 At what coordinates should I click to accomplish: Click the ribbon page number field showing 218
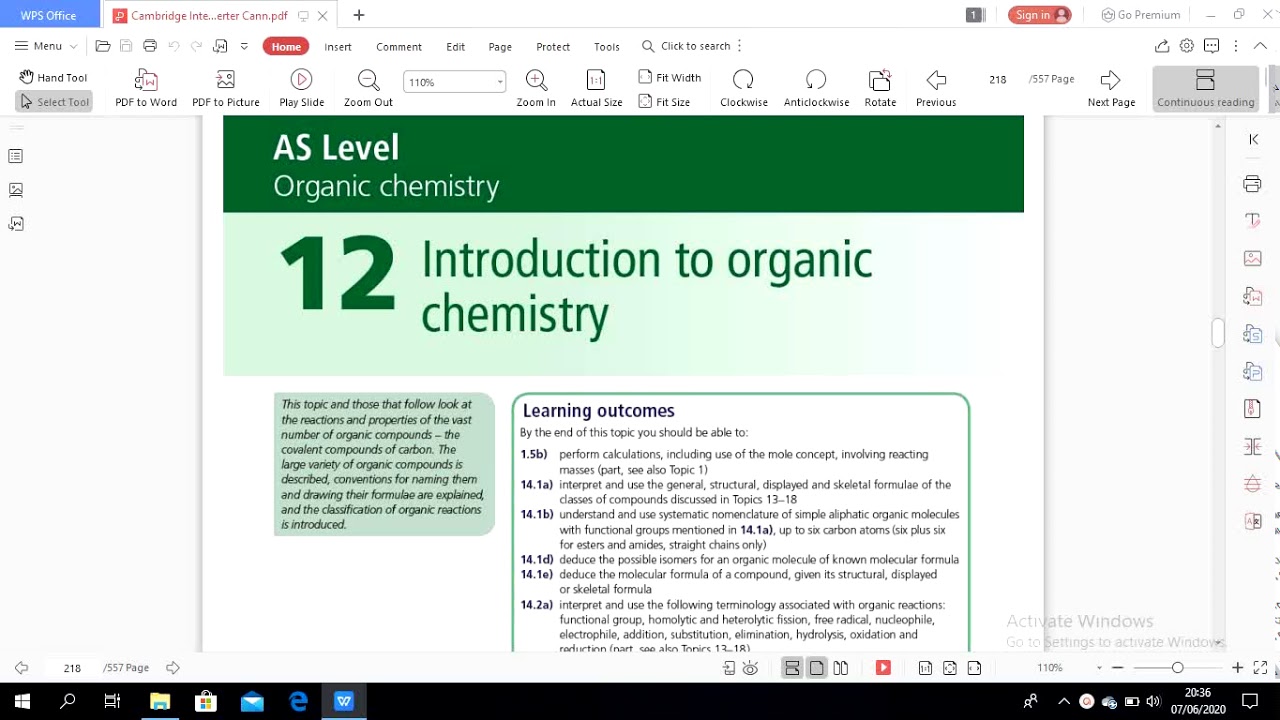coord(998,79)
